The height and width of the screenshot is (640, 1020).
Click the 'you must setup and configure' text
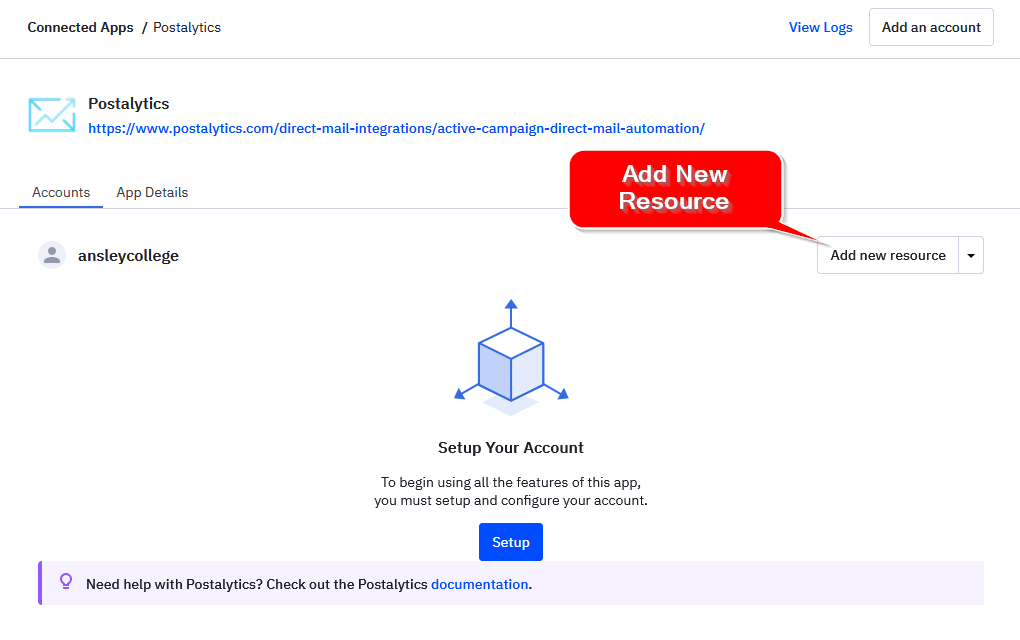click(511, 500)
